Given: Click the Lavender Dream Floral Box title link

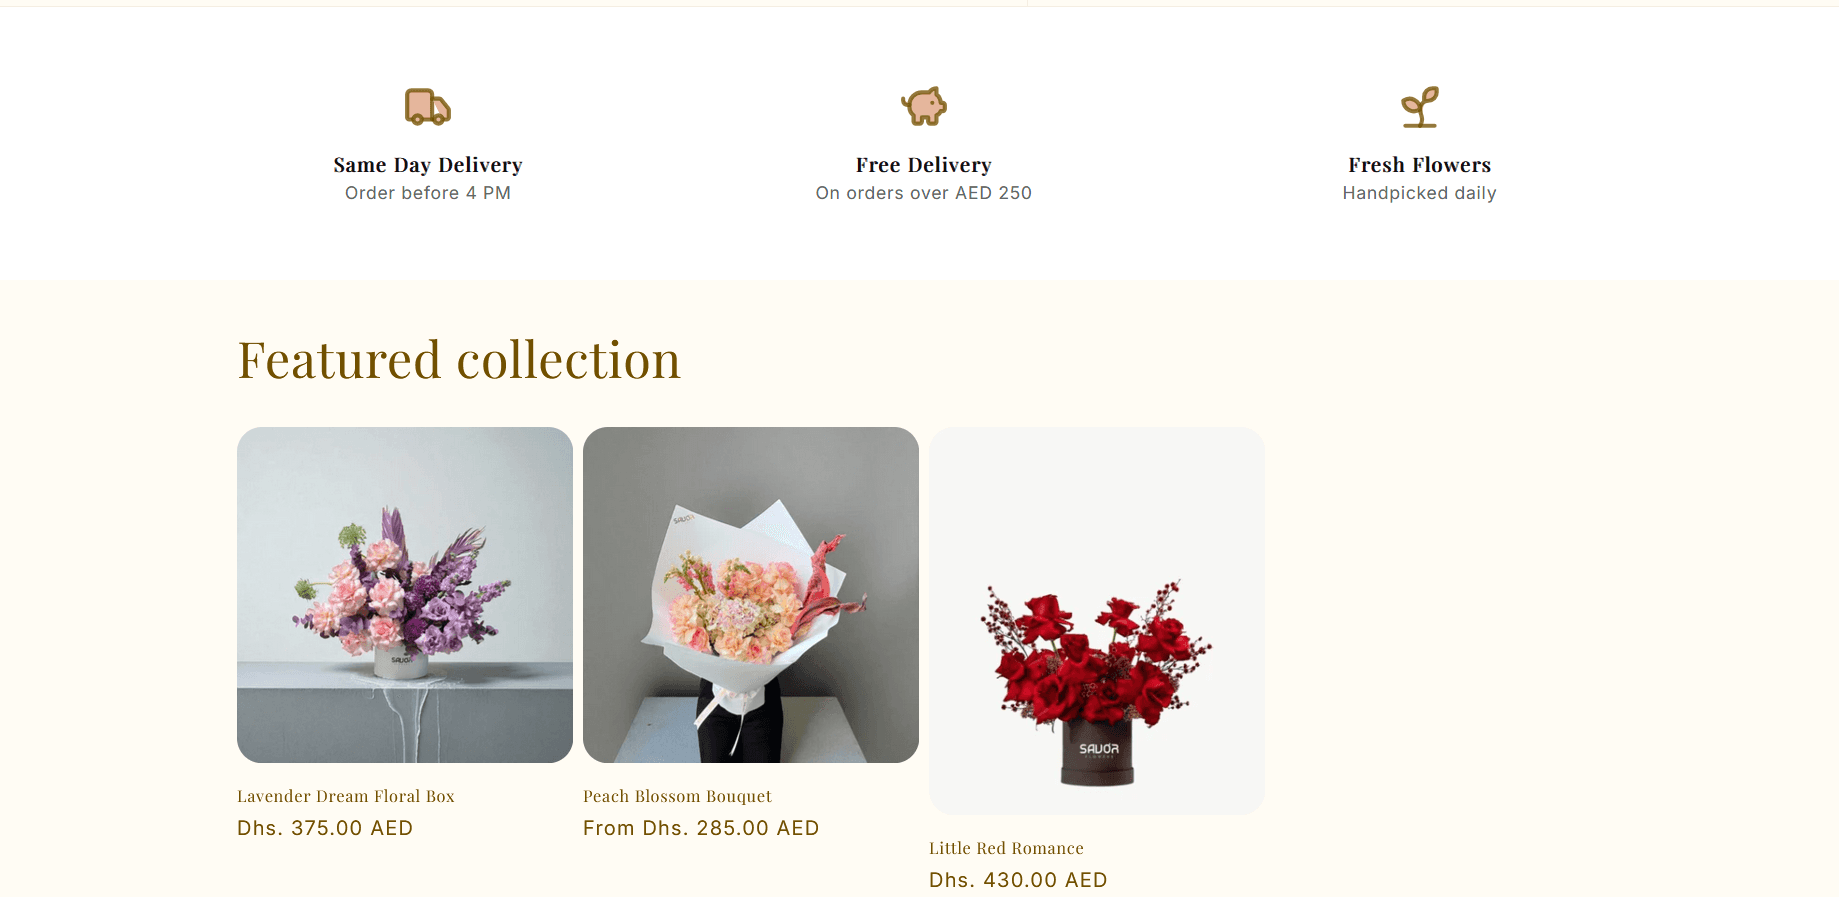Looking at the screenshot, I should pos(346,796).
